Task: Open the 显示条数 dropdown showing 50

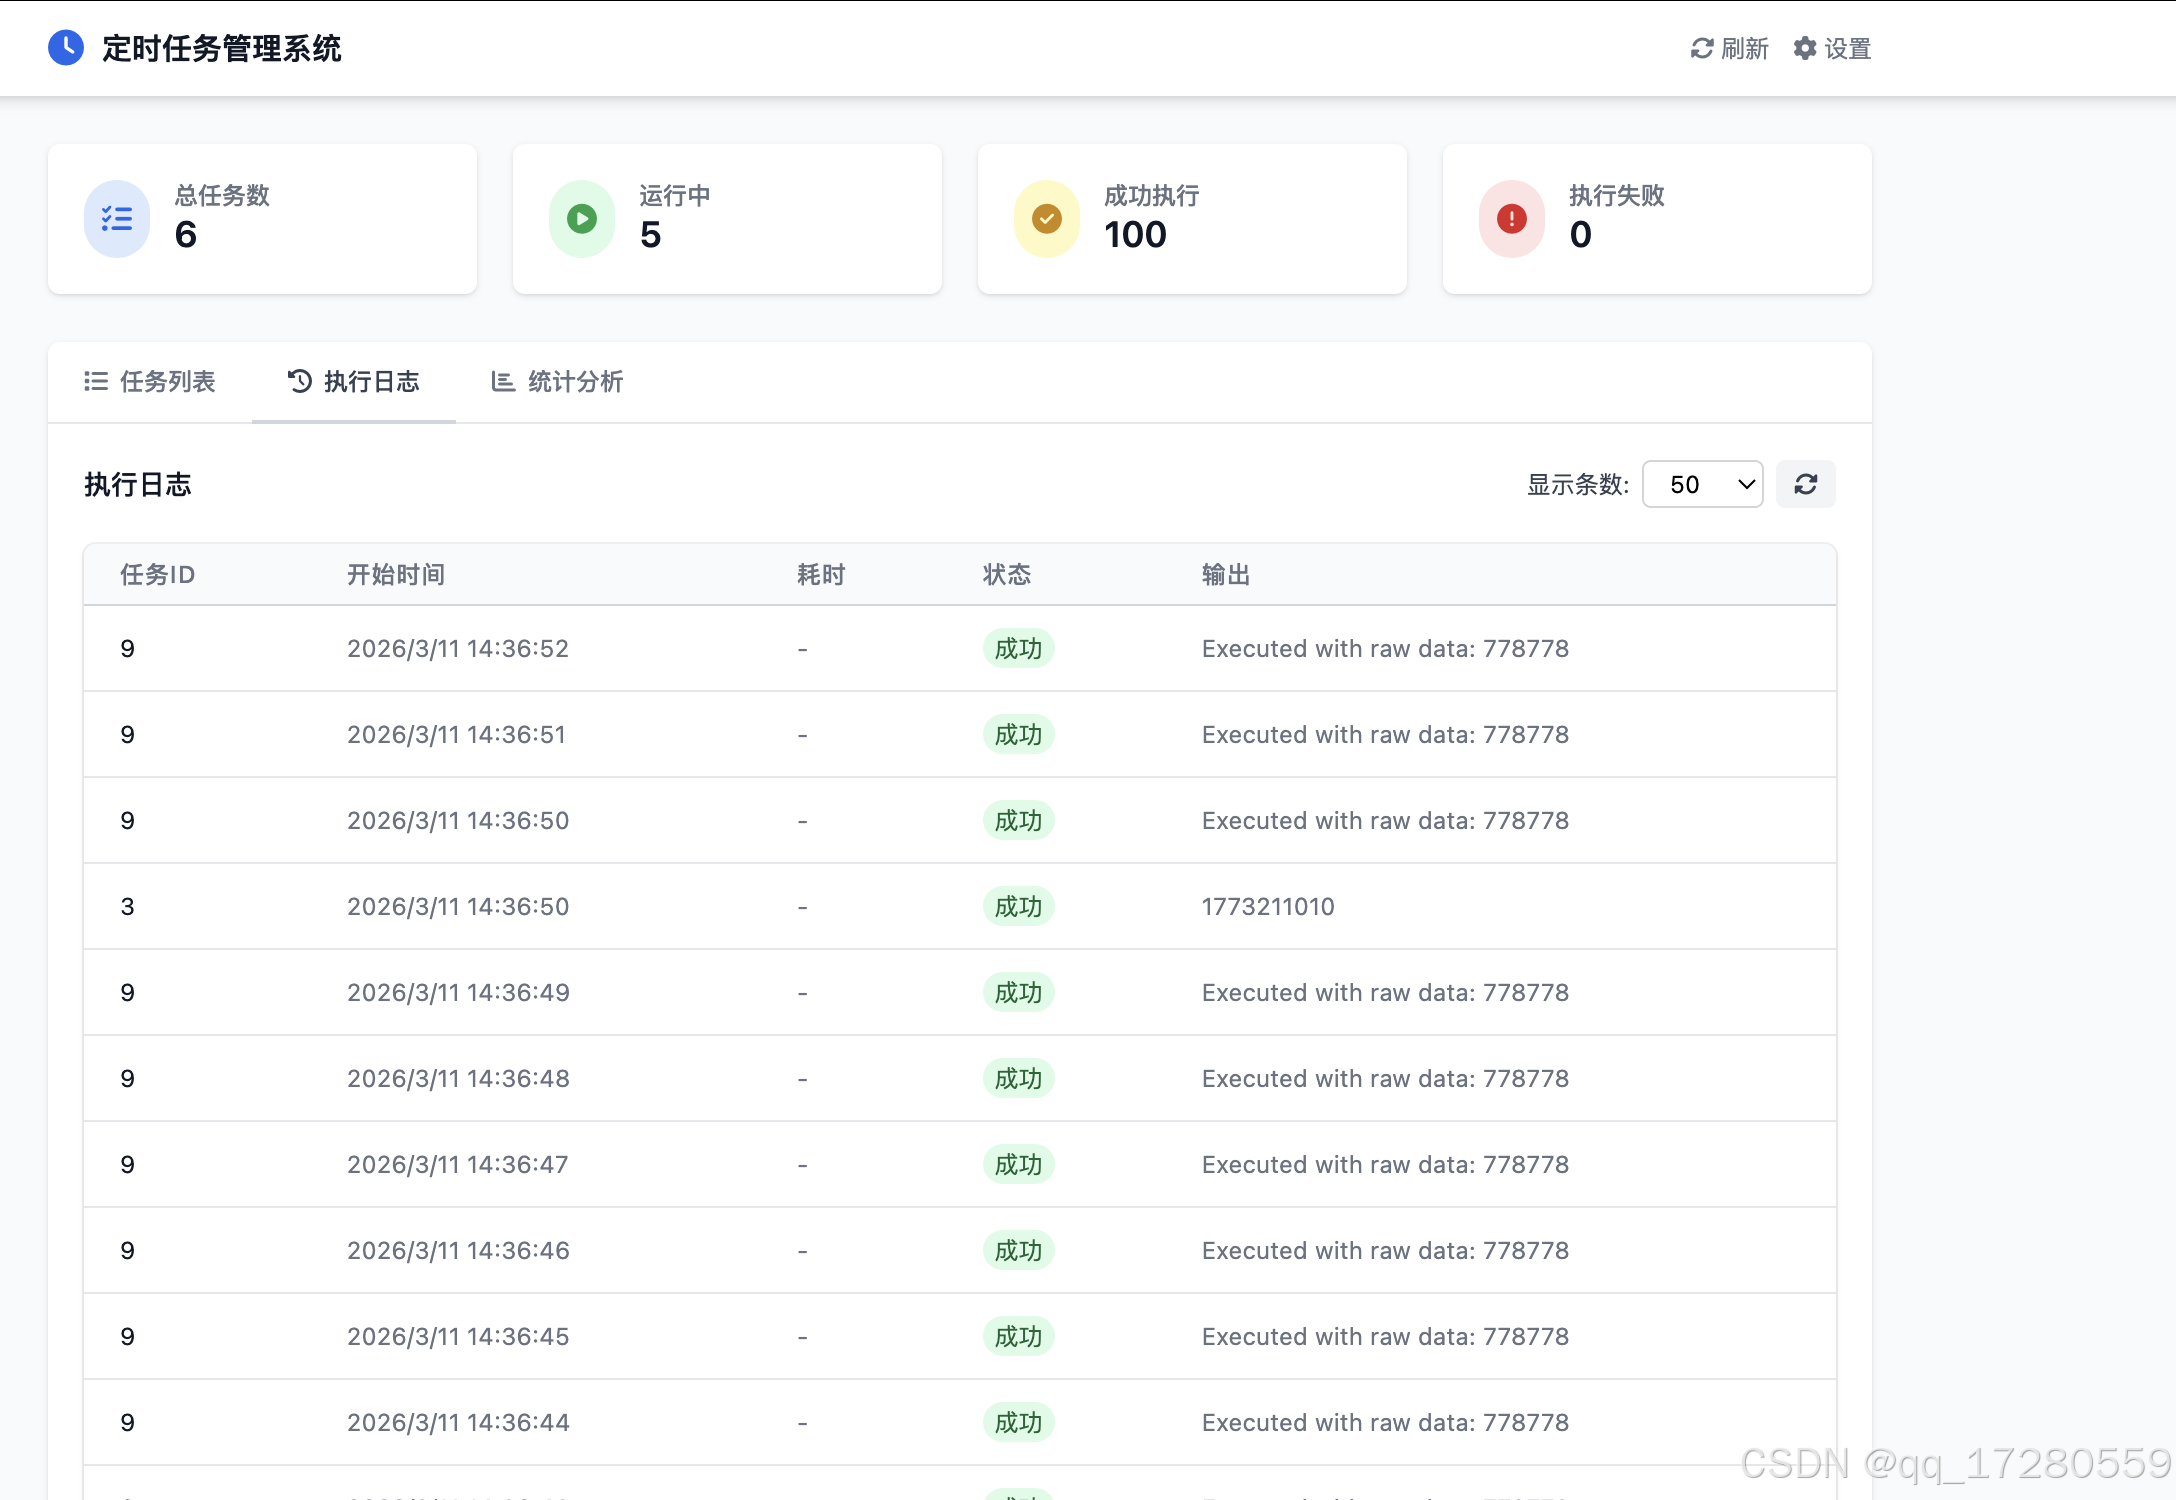Action: click(x=1702, y=484)
